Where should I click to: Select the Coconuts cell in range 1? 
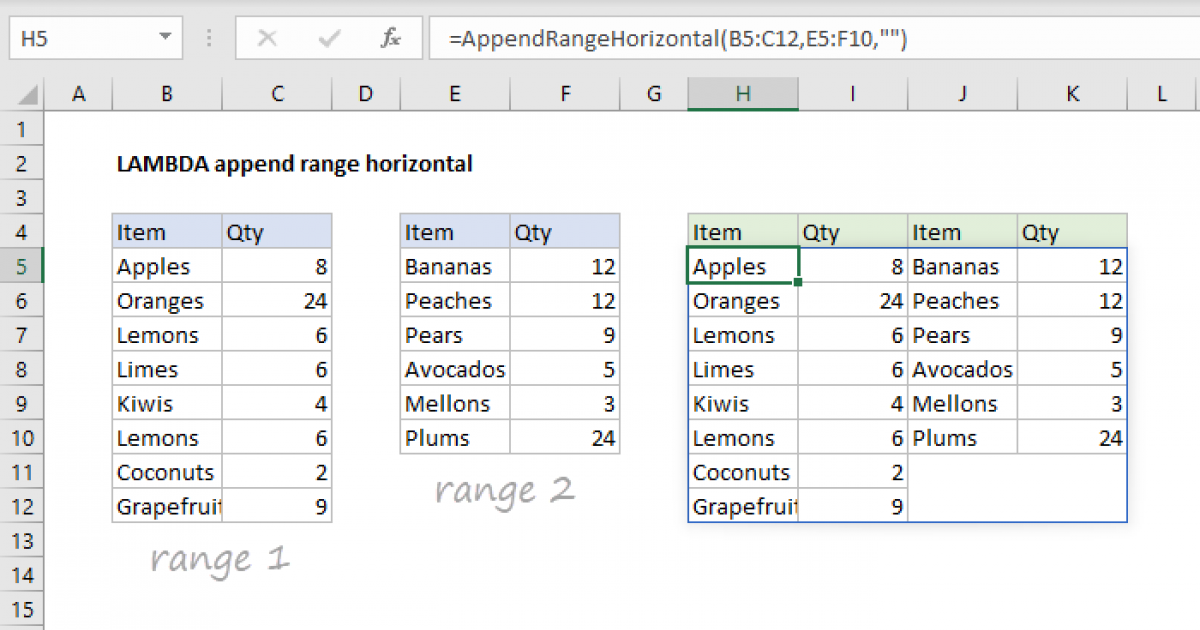pos(165,471)
